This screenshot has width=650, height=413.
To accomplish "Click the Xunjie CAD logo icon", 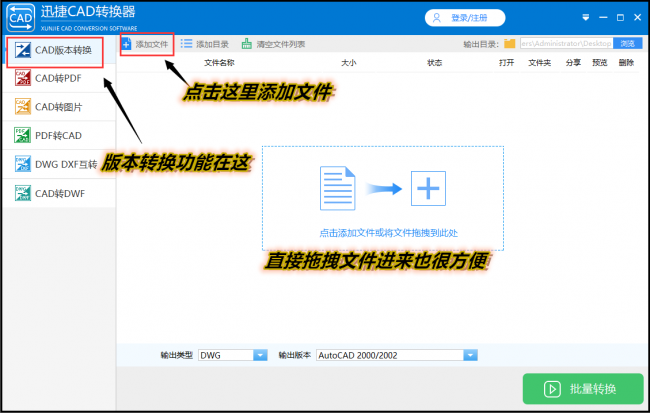I will point(21,17).
